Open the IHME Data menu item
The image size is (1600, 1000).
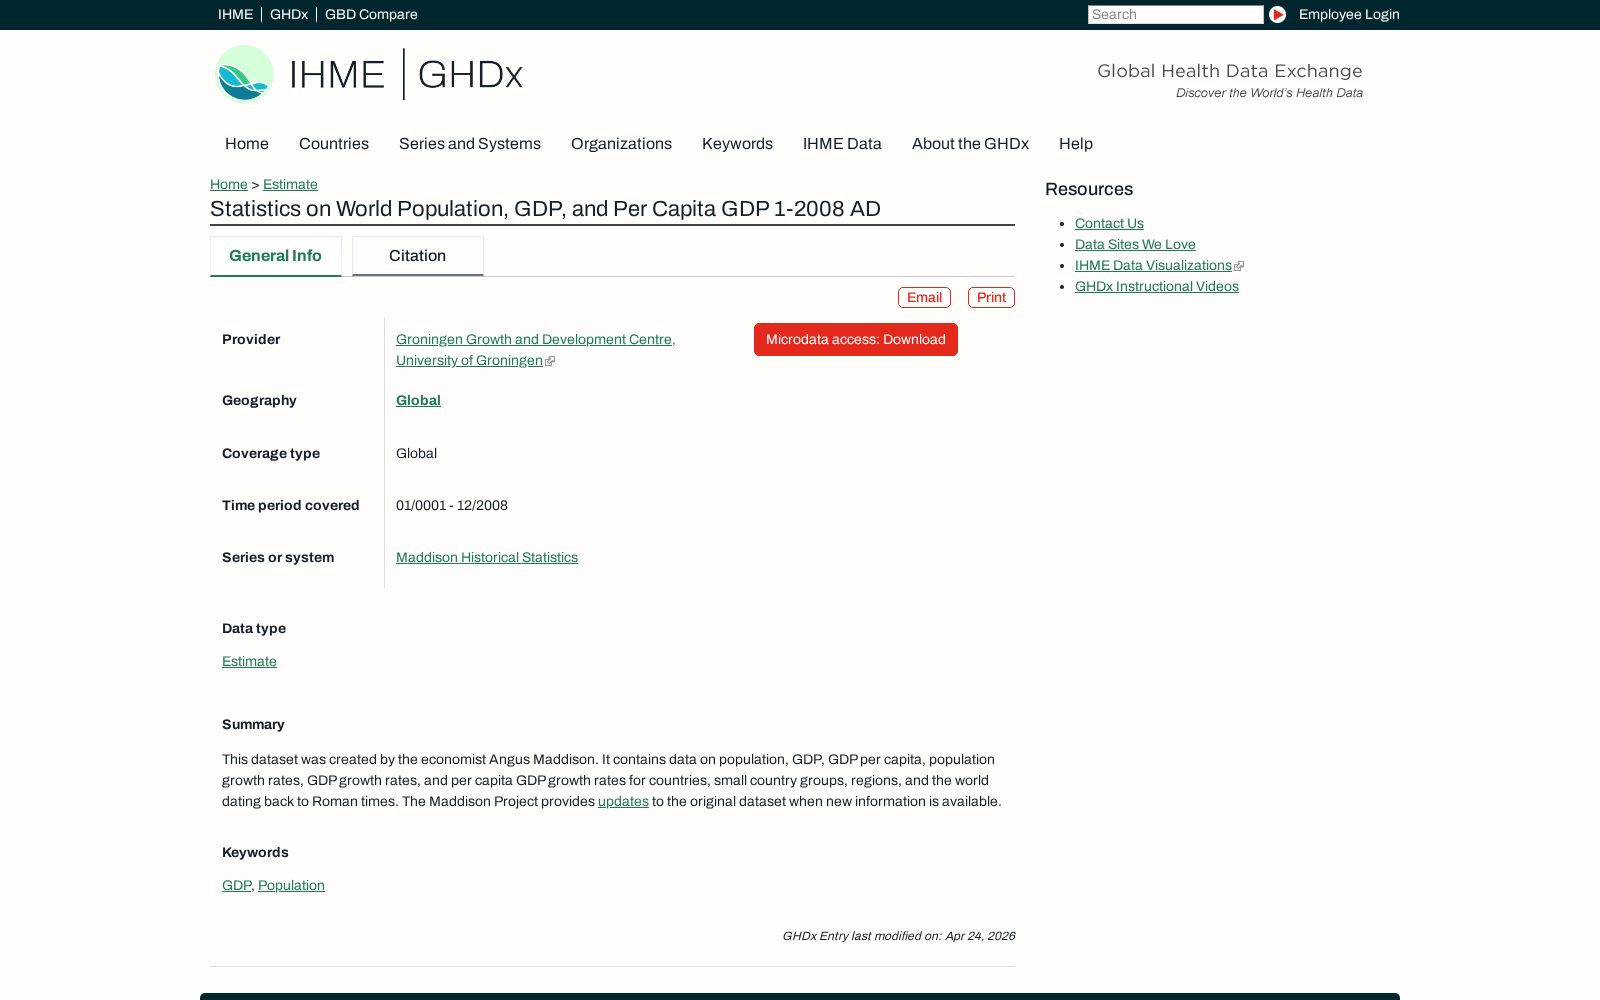click(842, 144)
